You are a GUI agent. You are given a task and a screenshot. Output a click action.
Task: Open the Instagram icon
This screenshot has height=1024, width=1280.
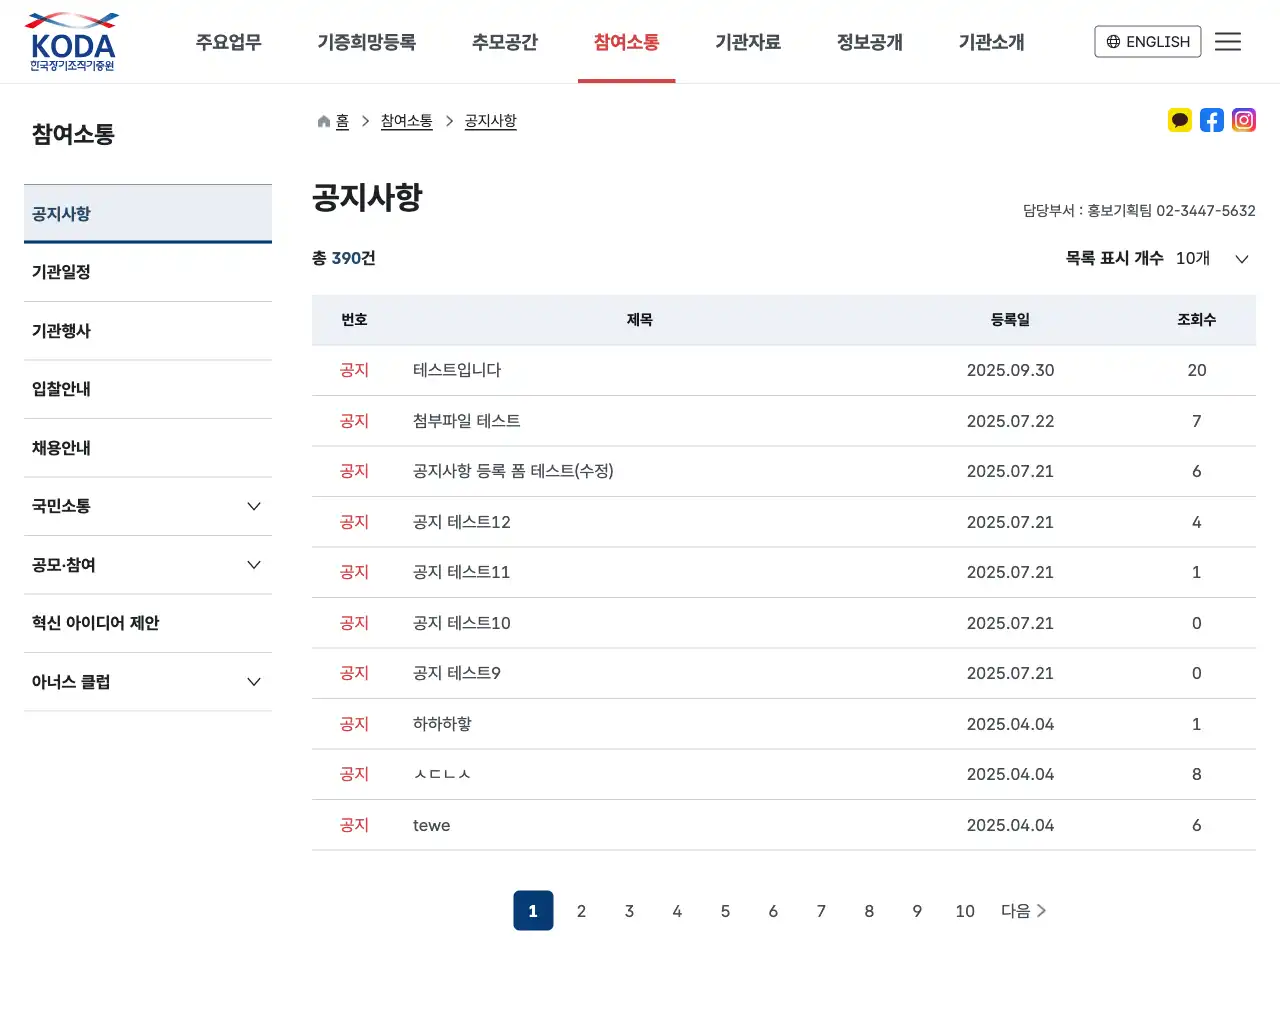(1244, 119)
